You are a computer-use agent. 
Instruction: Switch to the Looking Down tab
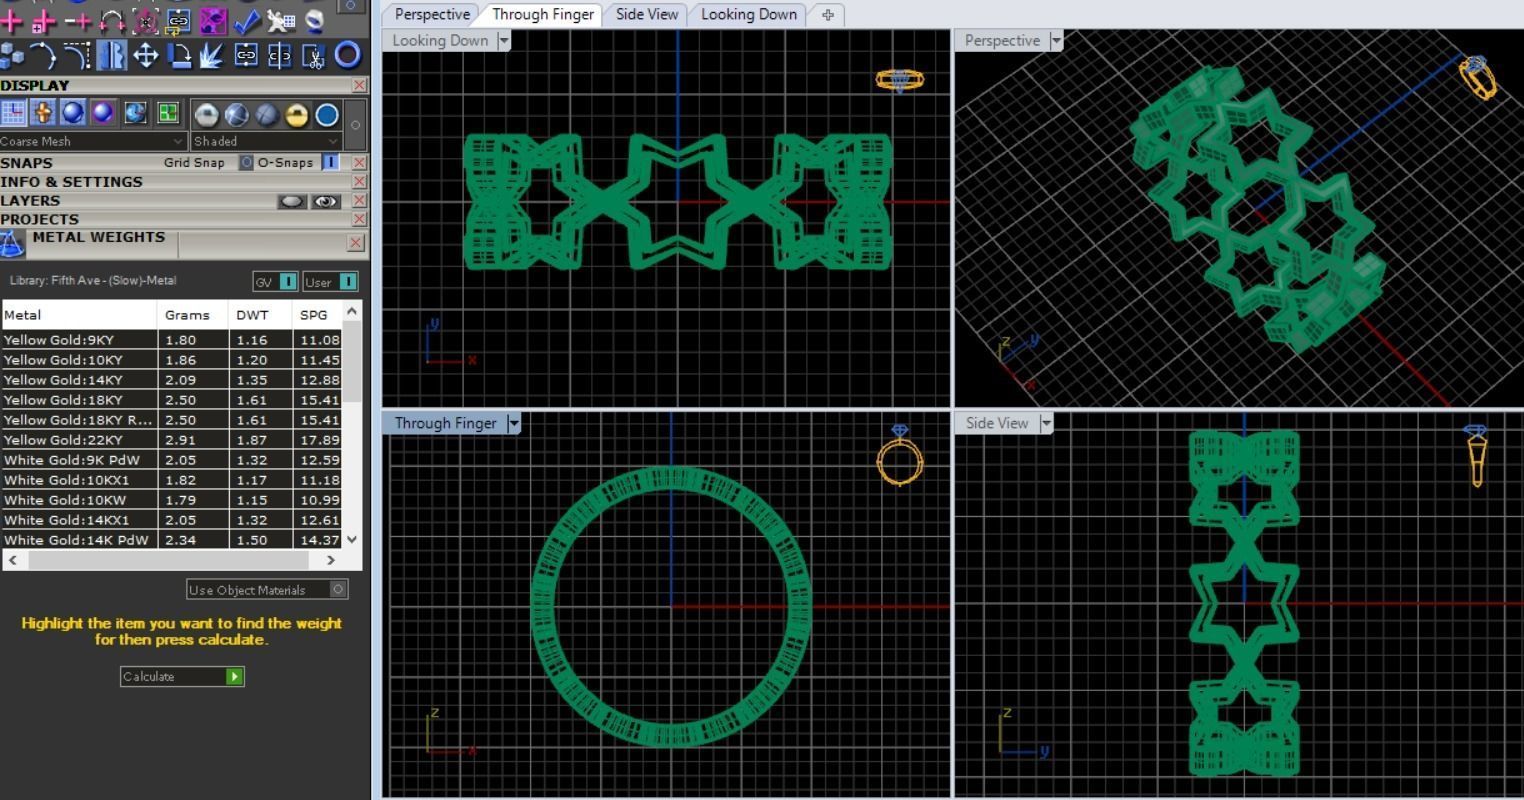[749, 14]
